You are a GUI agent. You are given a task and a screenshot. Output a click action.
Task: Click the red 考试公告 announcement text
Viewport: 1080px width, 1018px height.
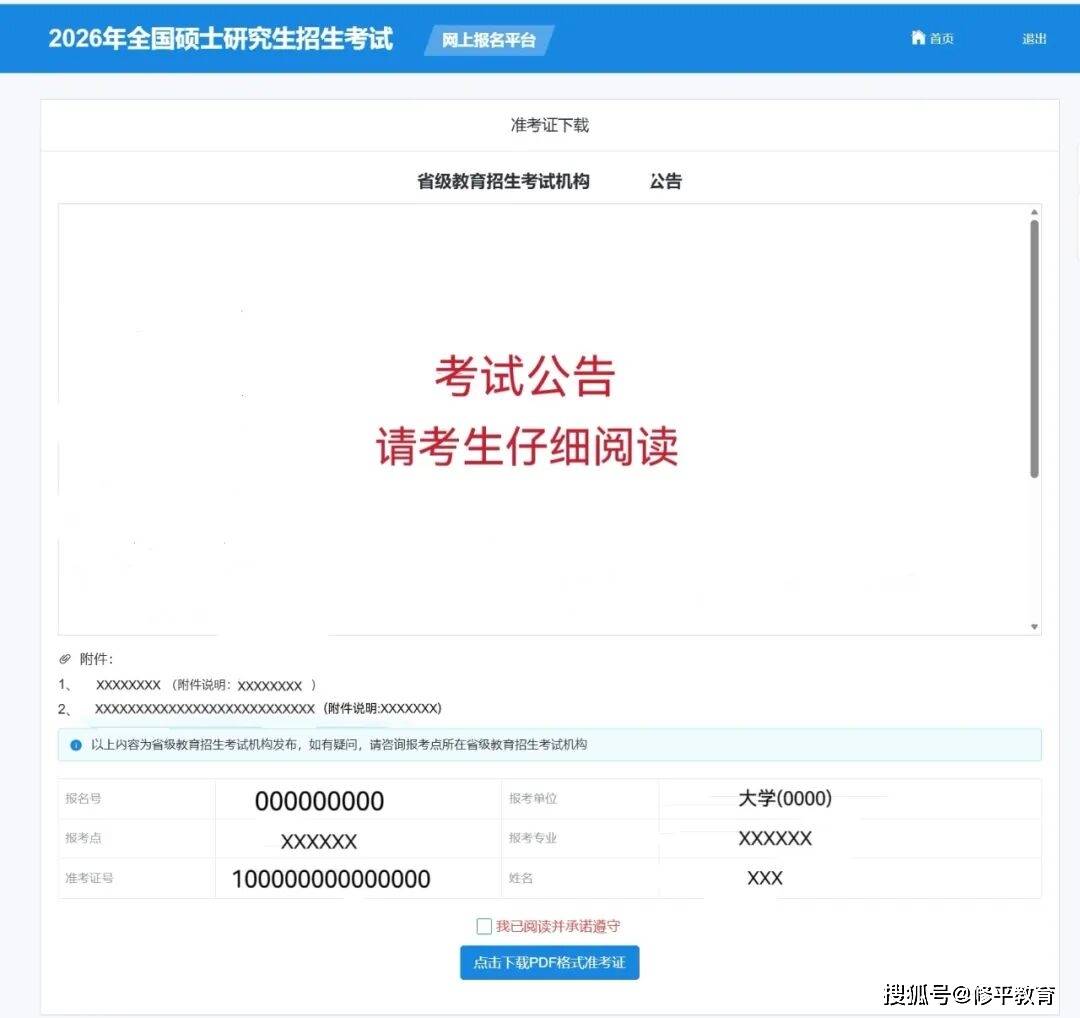click(525, 377)
